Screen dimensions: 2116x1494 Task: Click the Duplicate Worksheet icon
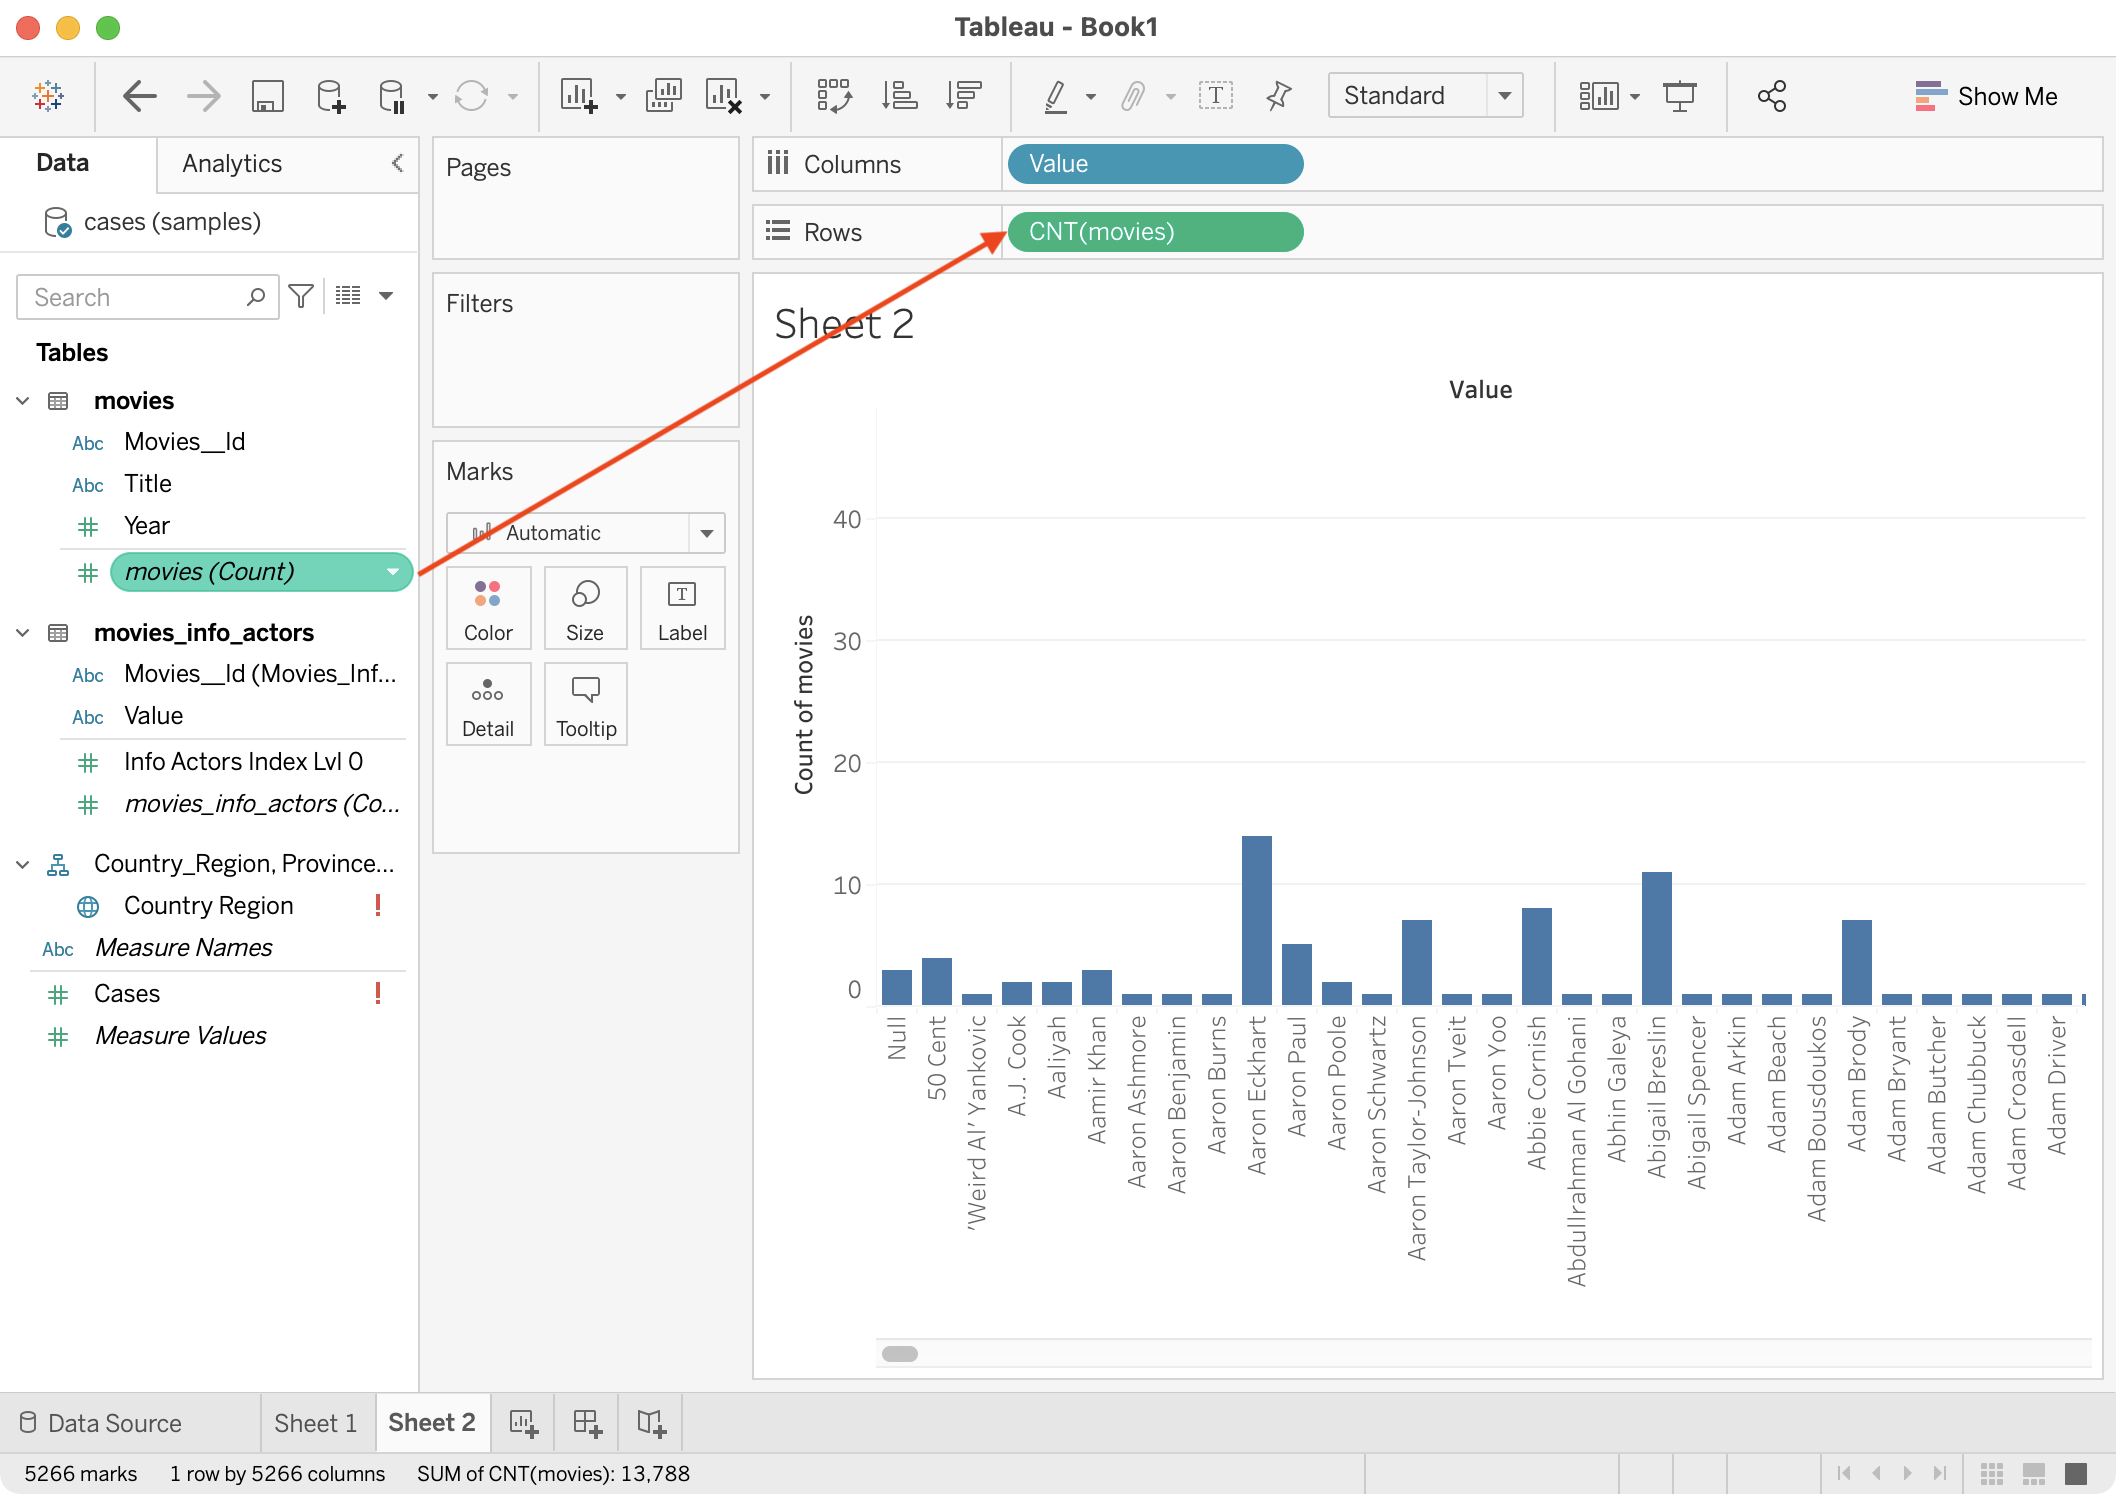663,96
